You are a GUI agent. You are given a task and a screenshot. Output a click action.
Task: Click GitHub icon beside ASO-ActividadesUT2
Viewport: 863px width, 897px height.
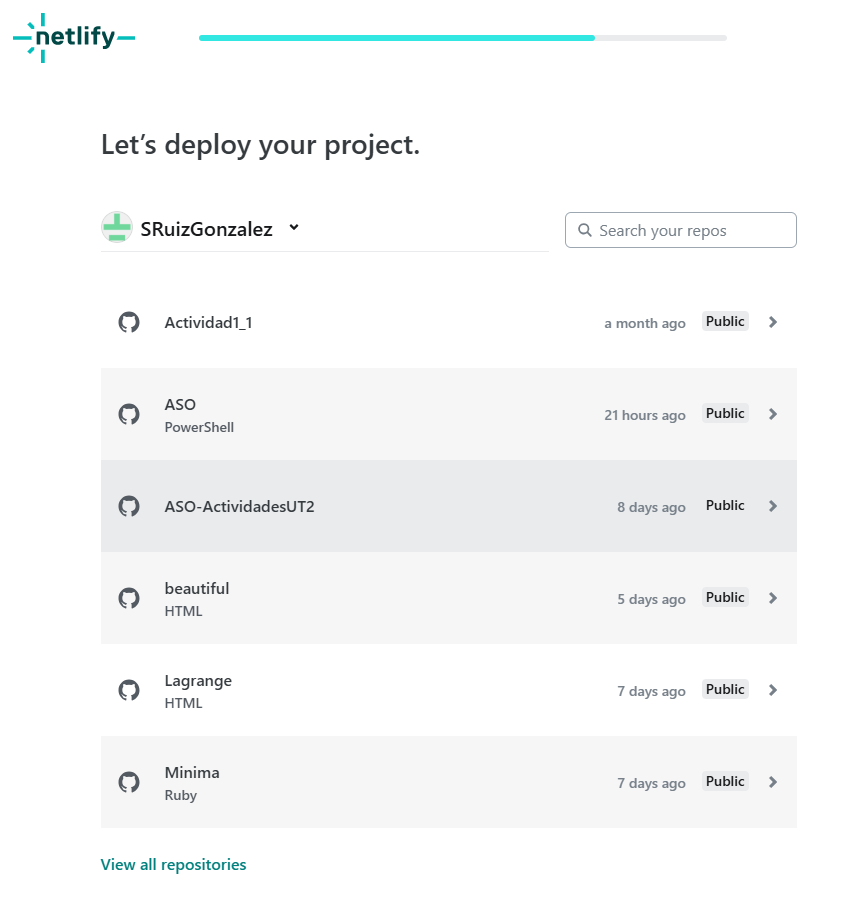(129, 506)
